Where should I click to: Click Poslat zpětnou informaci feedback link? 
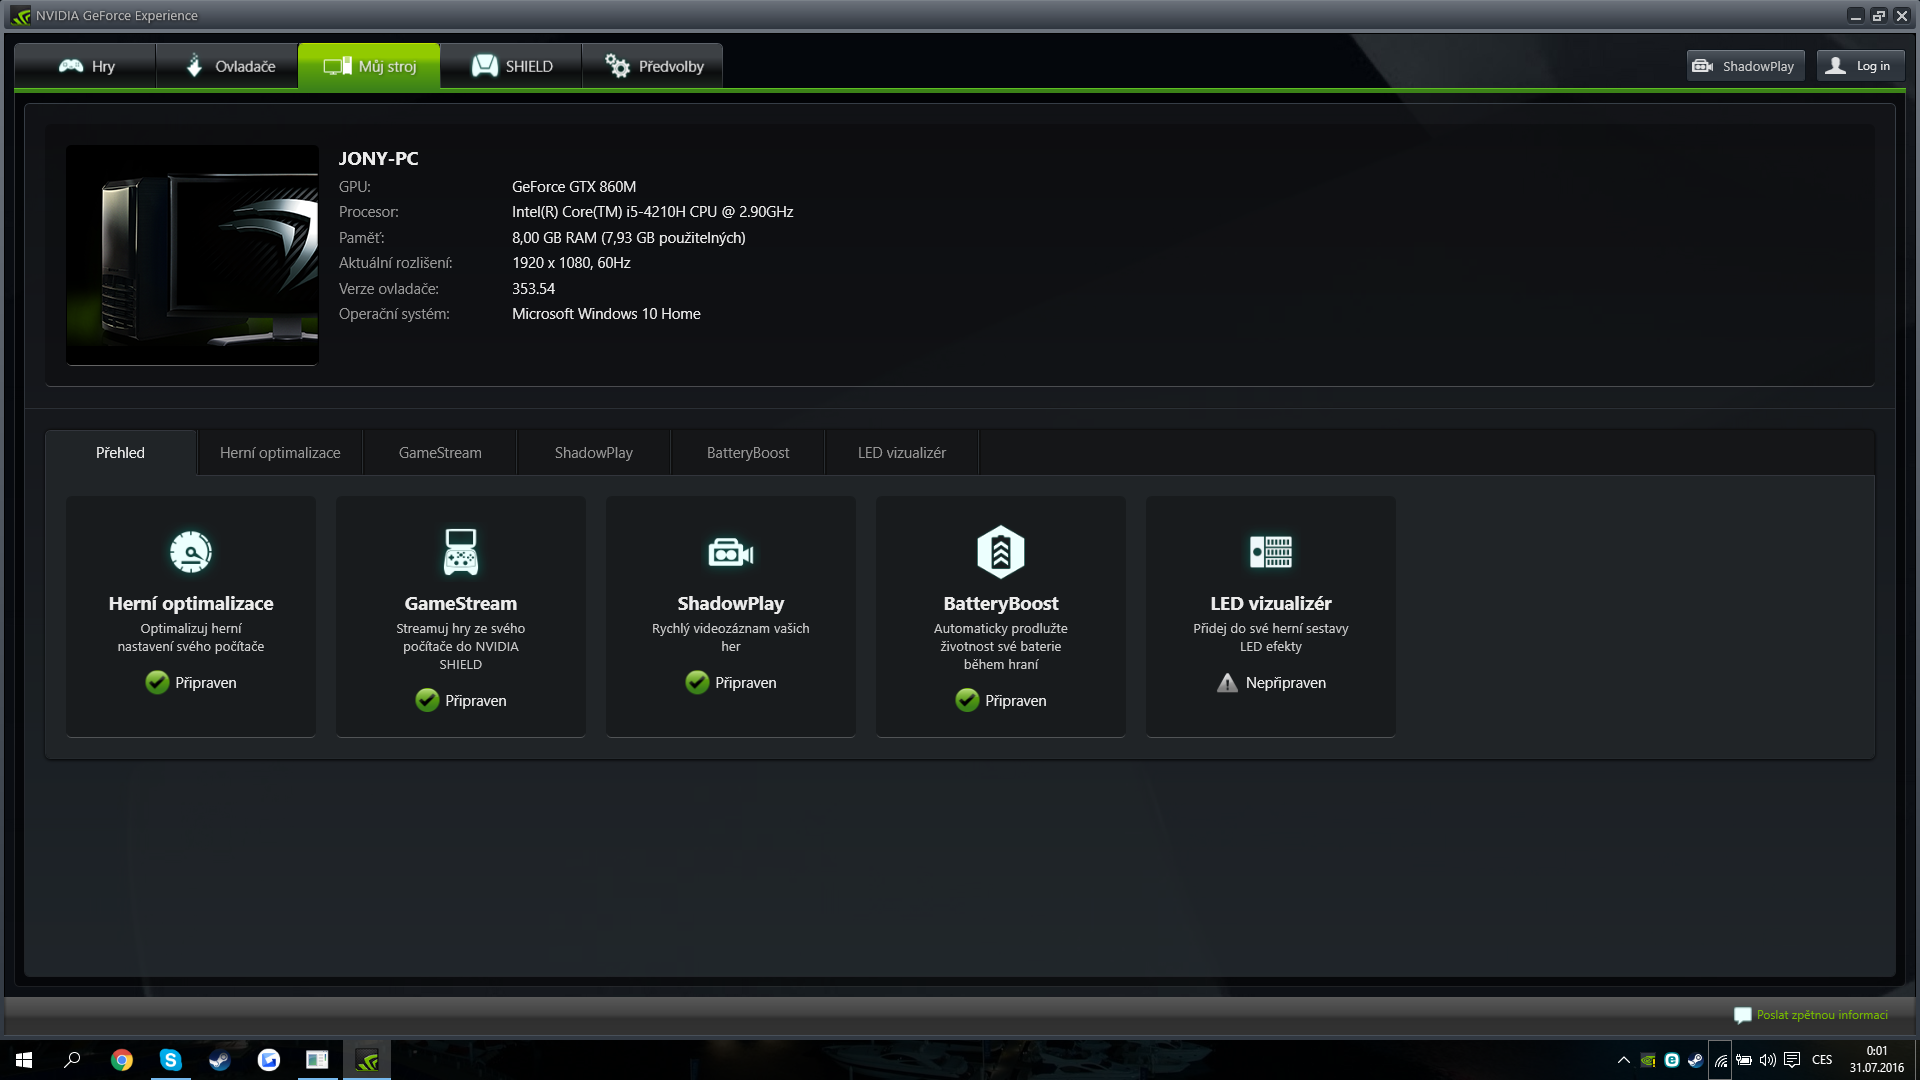(1821, 1015)
